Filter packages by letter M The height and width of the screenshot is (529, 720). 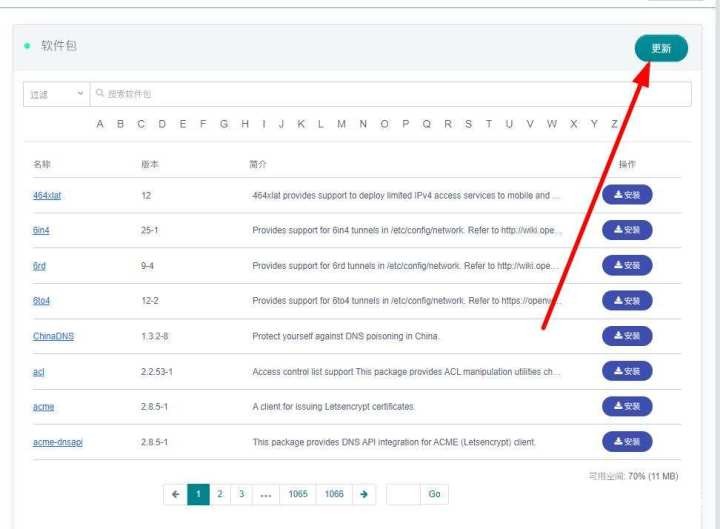tap(341, 124)
